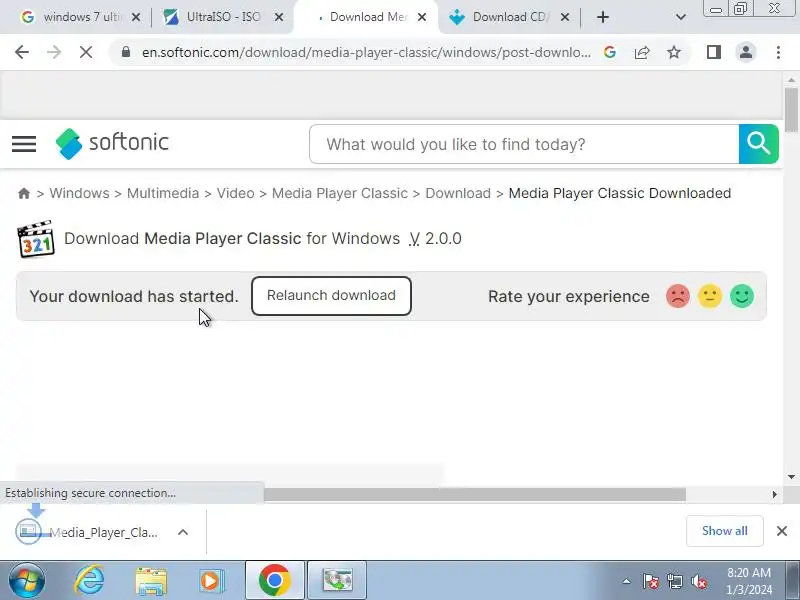The image size is (800, 600).
Task: Open the Video breadcrumb link
Action: pos(235,193)
